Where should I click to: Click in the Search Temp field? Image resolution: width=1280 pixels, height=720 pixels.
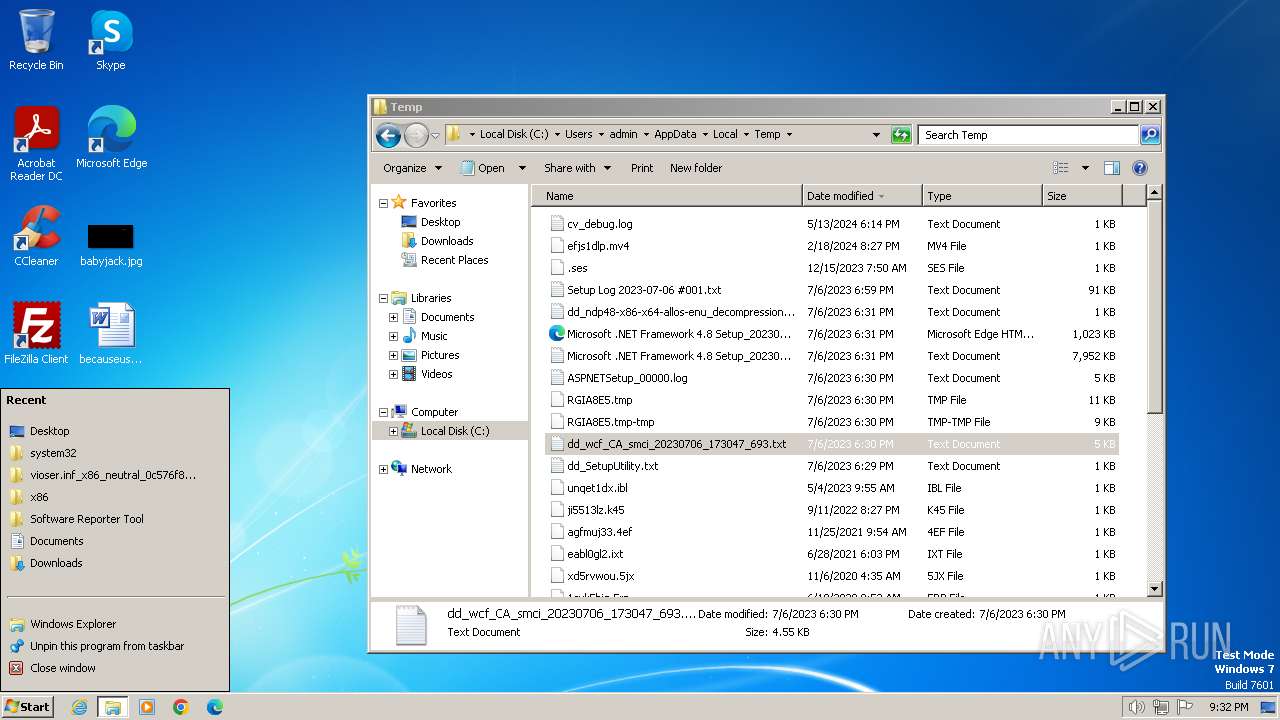pos(1028,135)
